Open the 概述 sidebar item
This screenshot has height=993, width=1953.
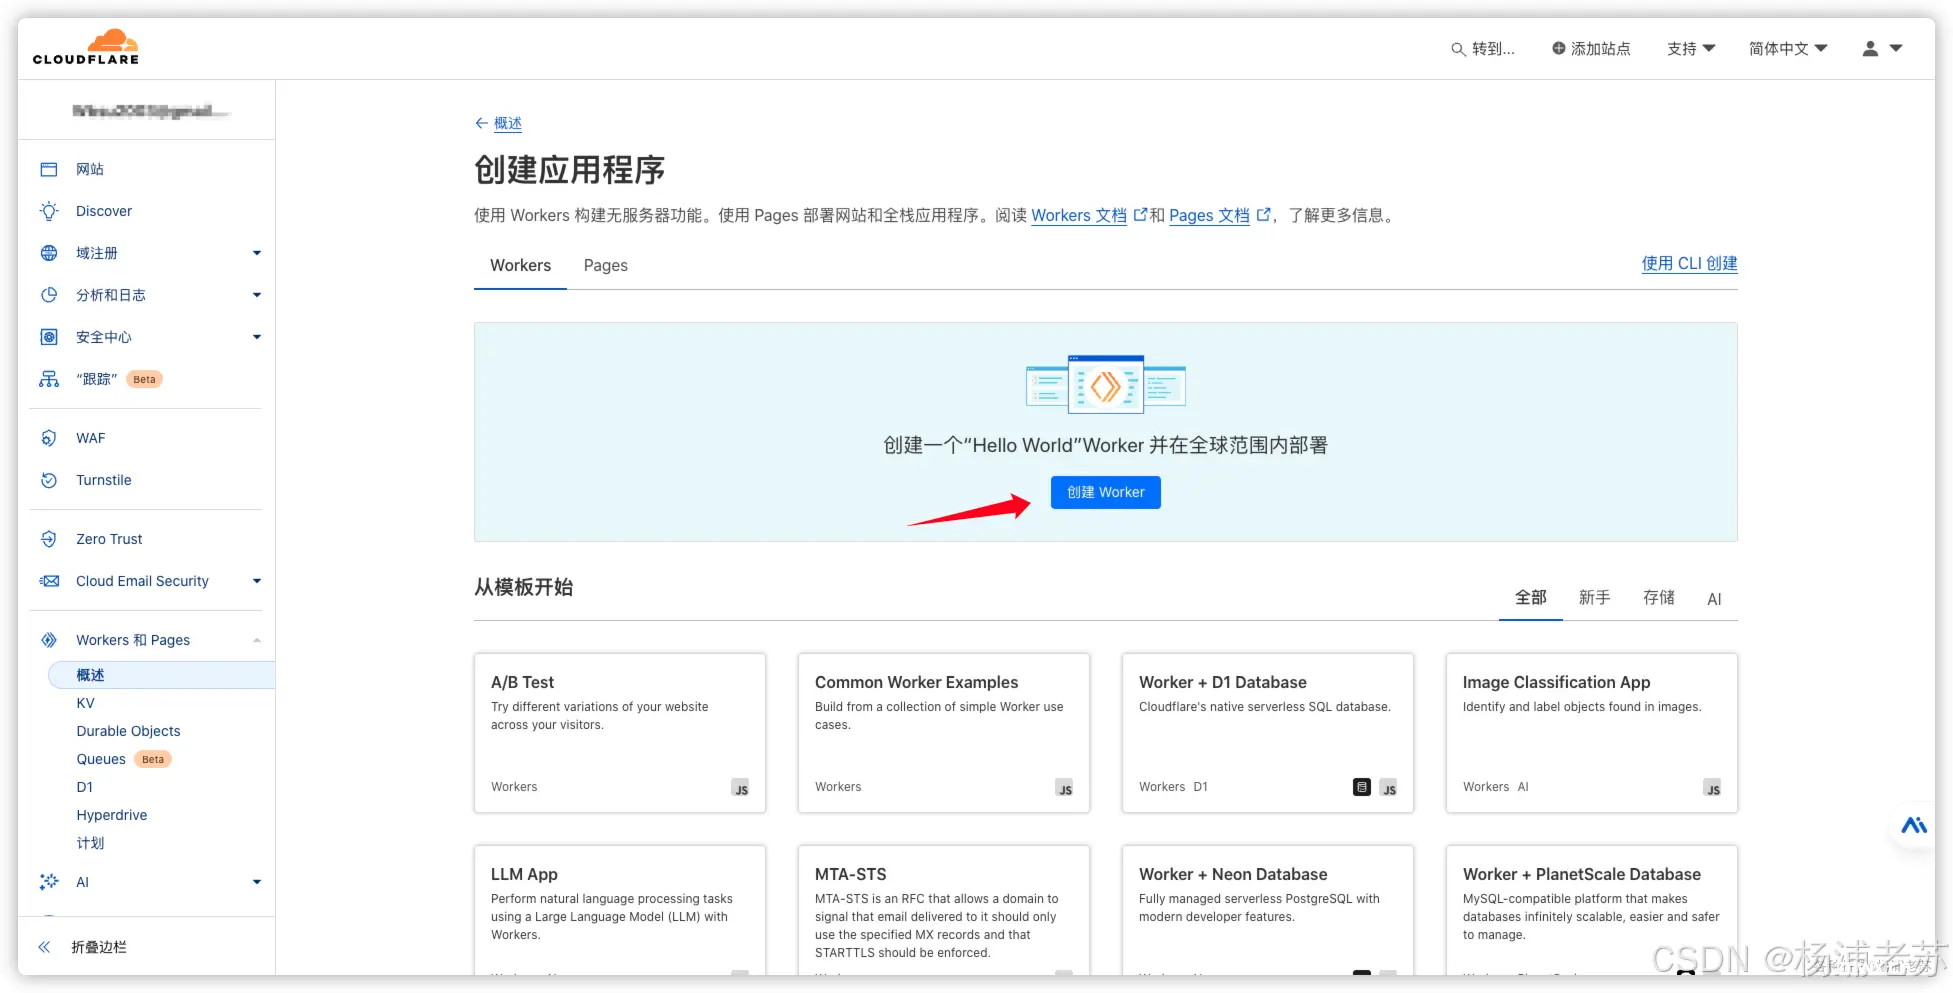tap(161, 675)
